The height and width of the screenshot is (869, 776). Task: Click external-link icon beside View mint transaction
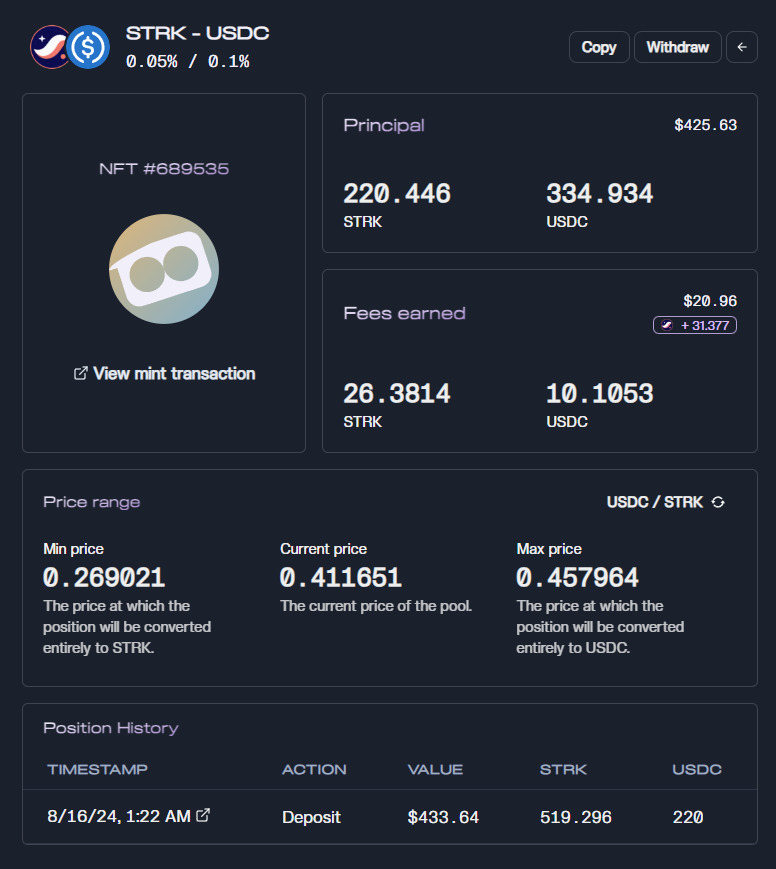[x=81, y=373]
